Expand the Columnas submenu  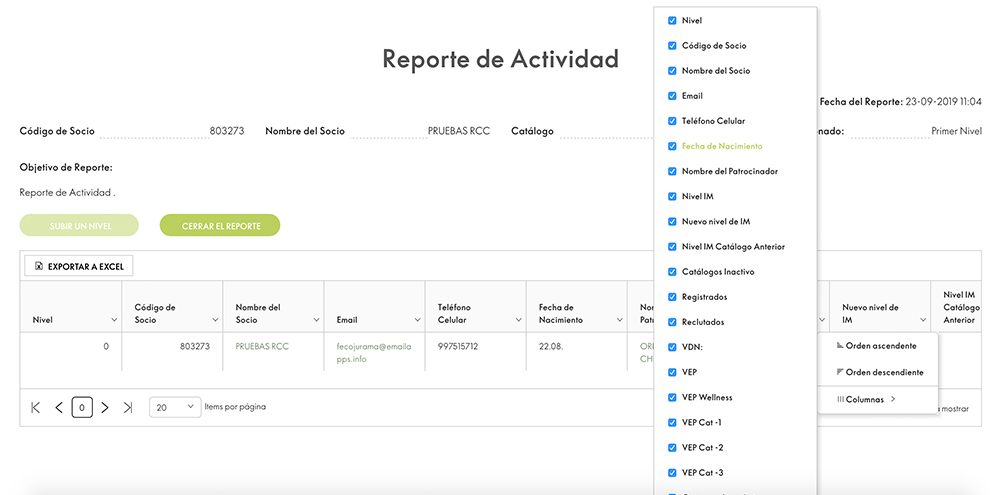866,399
